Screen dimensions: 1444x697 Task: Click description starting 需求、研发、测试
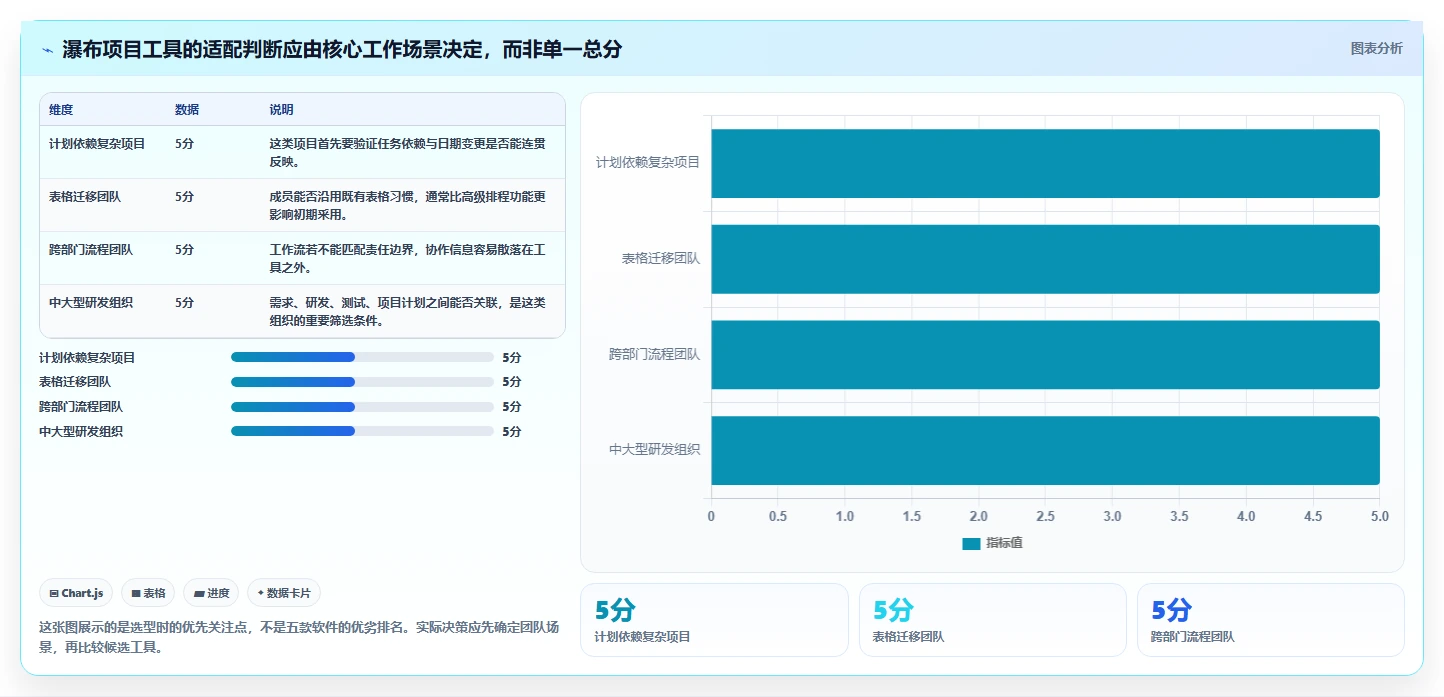(x=407, y=312)
